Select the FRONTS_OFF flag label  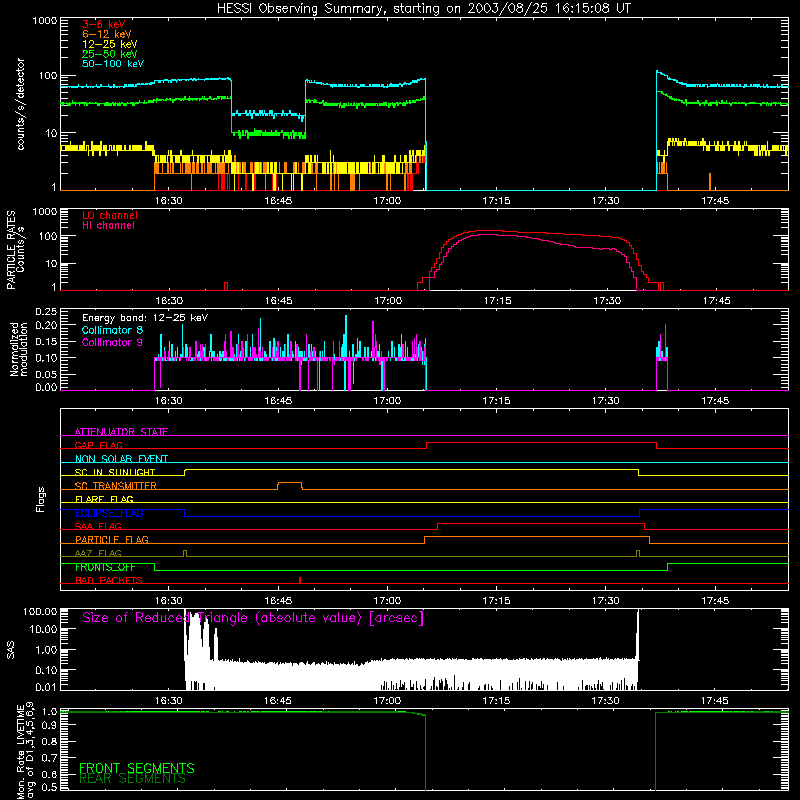click(105, 567)
